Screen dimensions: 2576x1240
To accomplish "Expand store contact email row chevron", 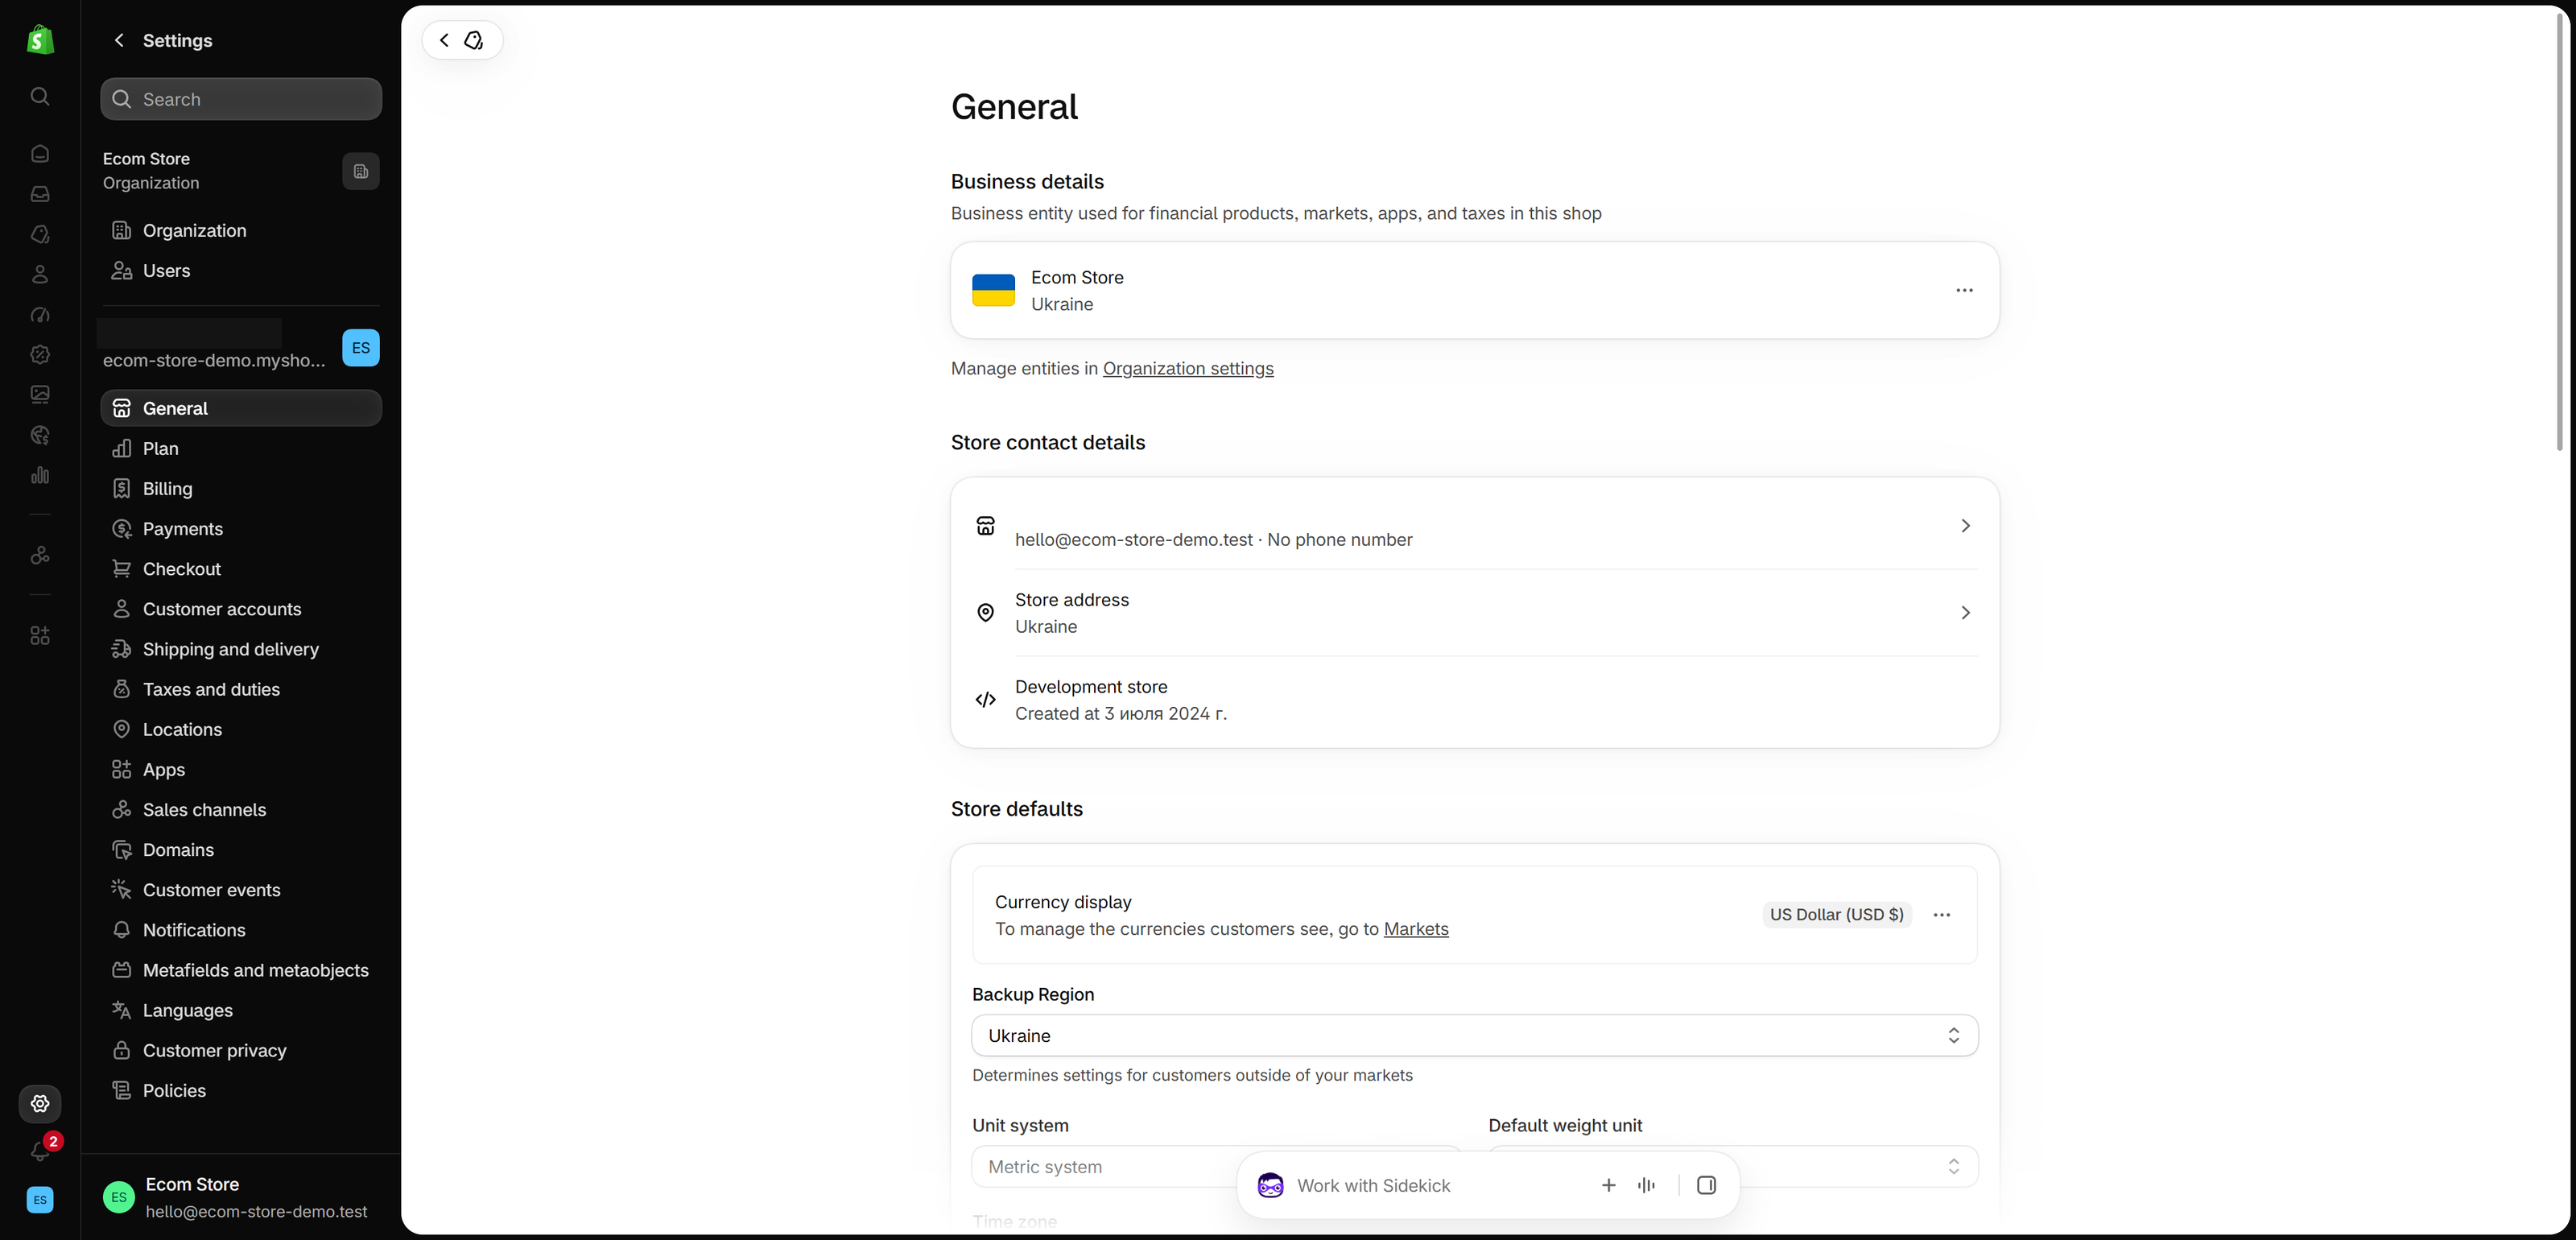I will (1966, 526).
